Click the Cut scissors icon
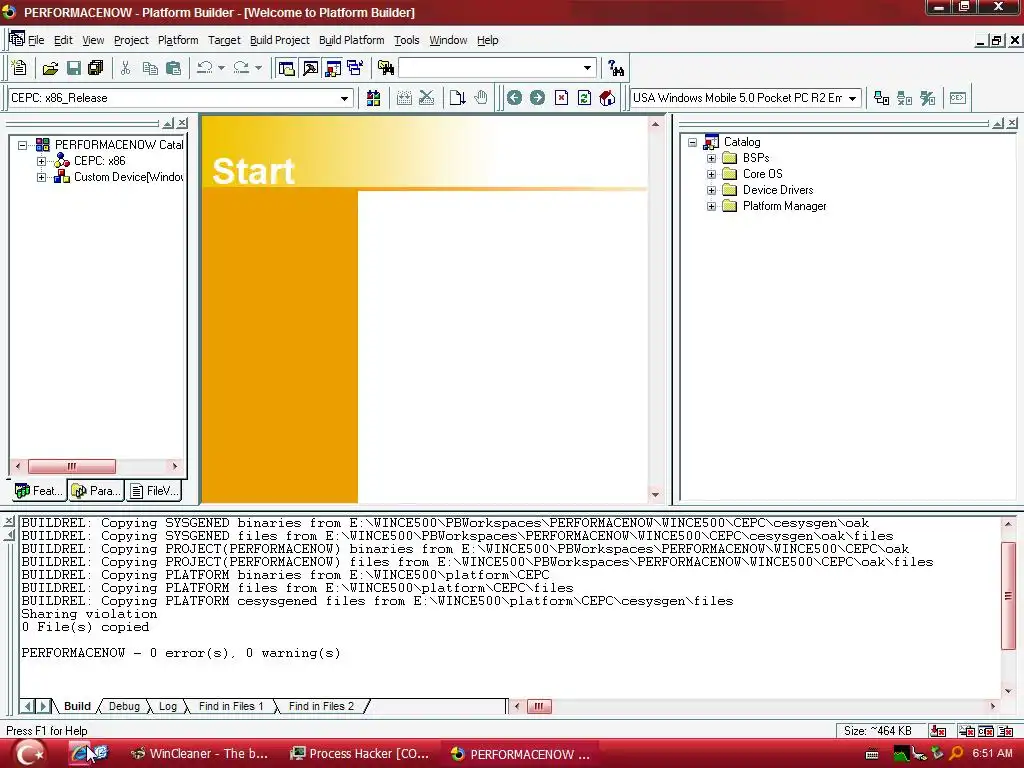This screenshot has width=1024, height=768. click(x=125, y=68)
